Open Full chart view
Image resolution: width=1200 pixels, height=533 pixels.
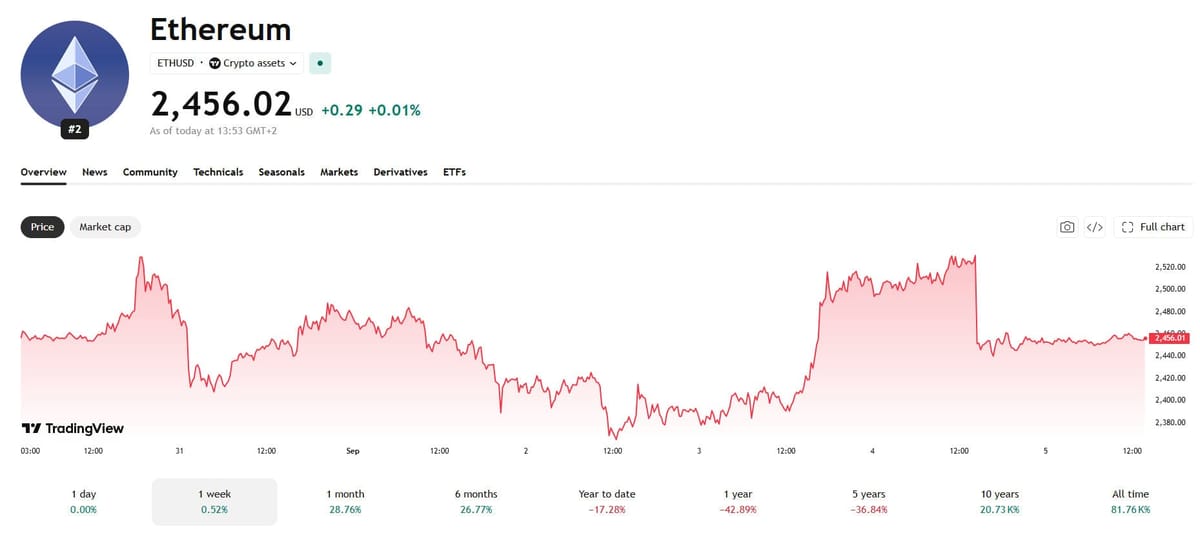[x=1153, y=227]
